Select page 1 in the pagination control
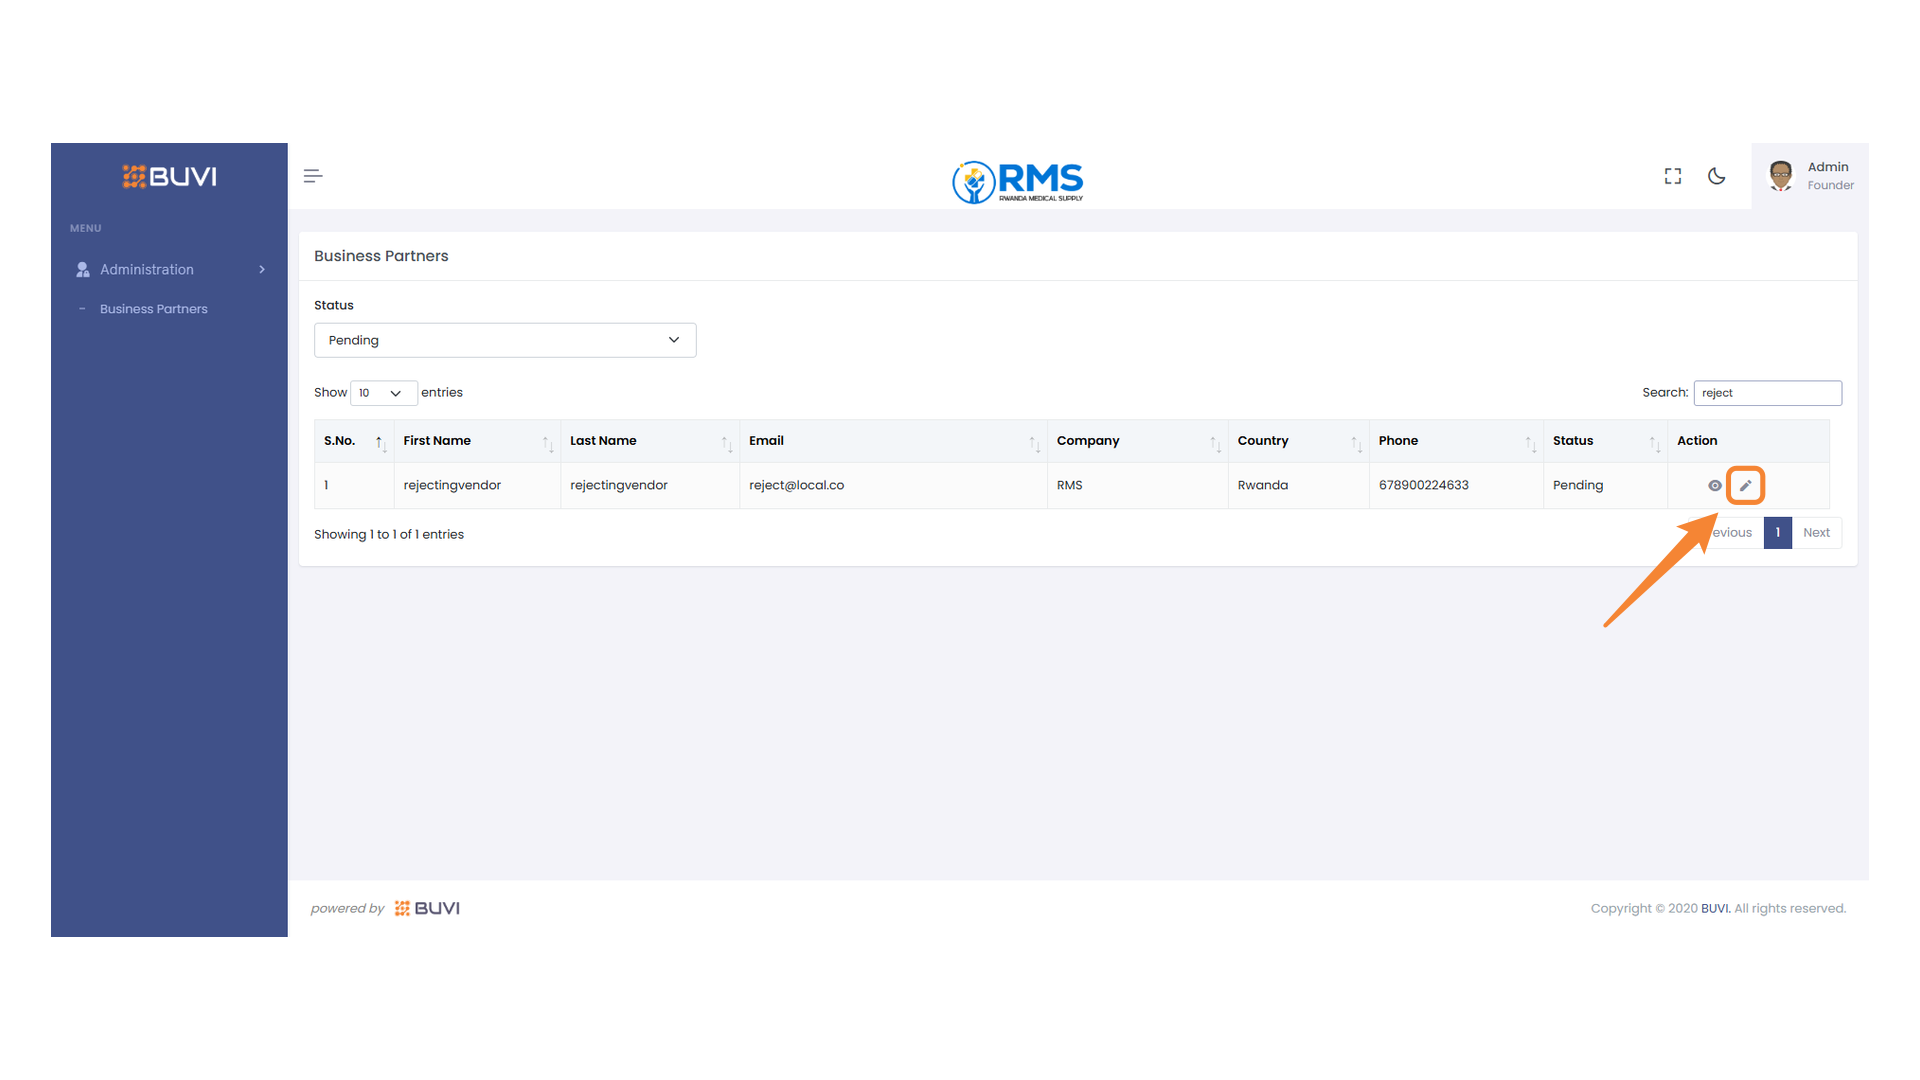Viewport: 1920px width, 1080px height. pyautogui.click(x=1777, y=532)
